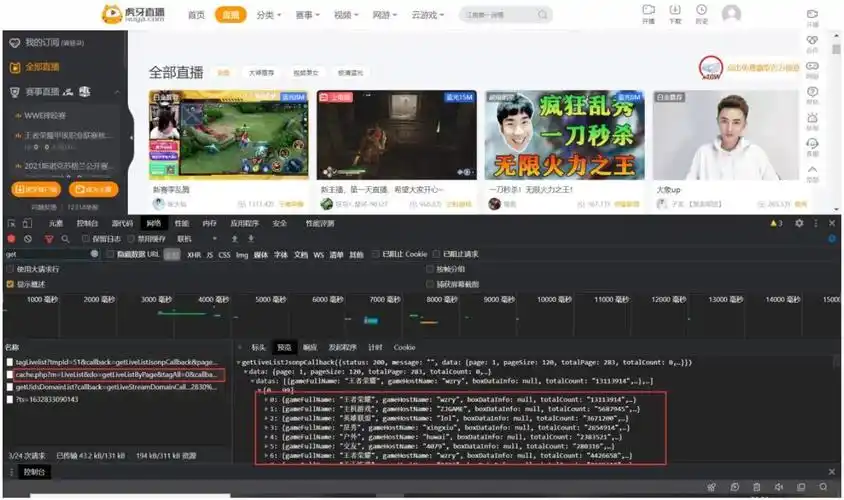
Task: Click the 5000 毫秒 mark on network timeline
Action: pyautogui.click(x=271, y=300)
